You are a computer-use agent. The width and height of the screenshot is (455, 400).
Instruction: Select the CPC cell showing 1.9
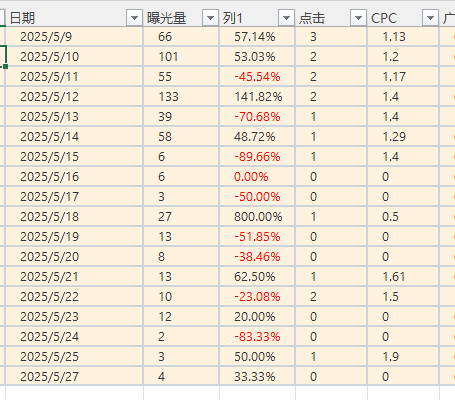(x=403, y=357)
